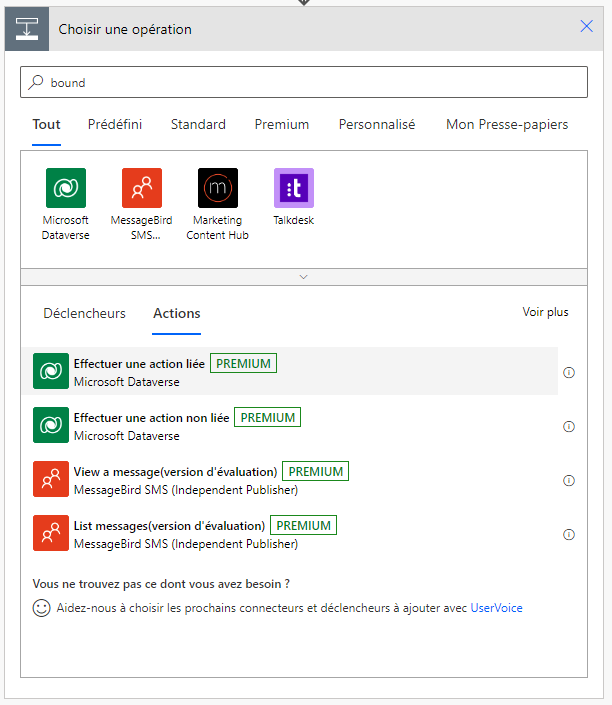
Task: Choose Effectuer une action non liée action
Action: pyautogui.click(x=290, y=425)
